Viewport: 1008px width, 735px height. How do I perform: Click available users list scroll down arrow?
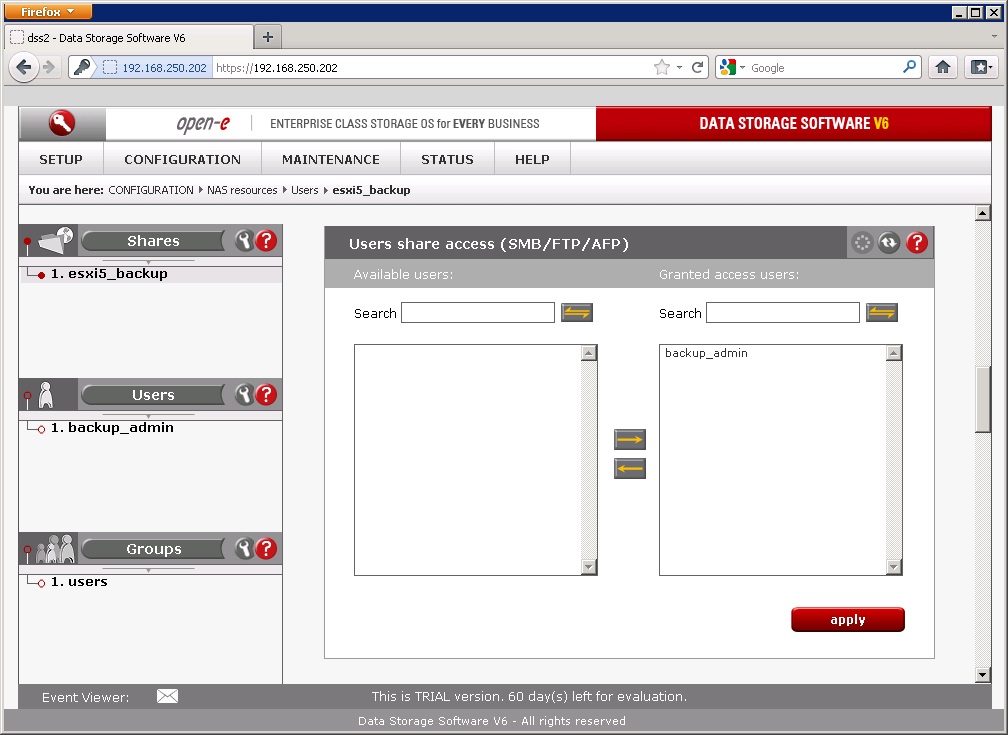(589, 567)
